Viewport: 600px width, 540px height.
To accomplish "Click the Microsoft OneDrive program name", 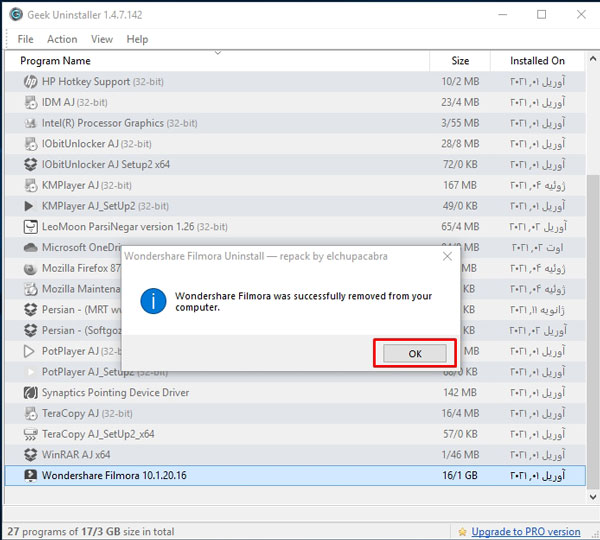I will click(x=81, y=248).
